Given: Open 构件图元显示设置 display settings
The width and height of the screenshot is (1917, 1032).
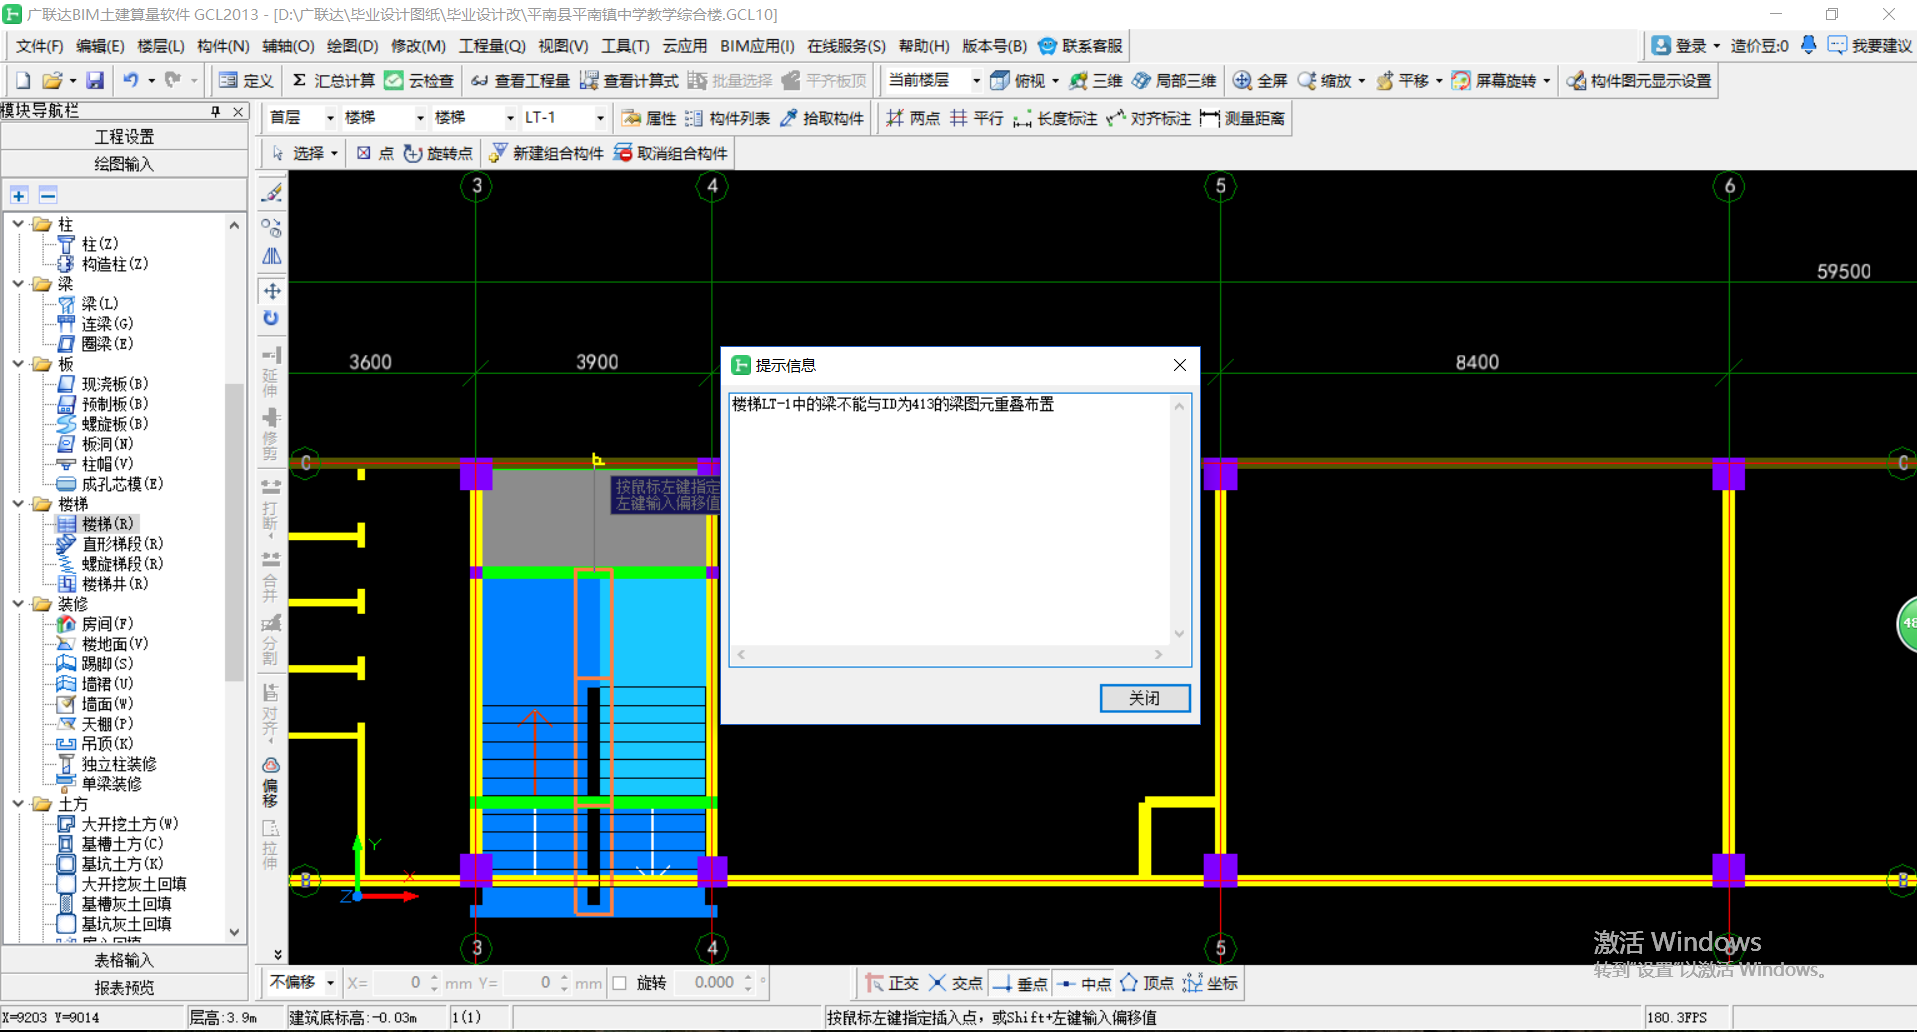Looking at the screenshot, I should (x=1639, y=81).
